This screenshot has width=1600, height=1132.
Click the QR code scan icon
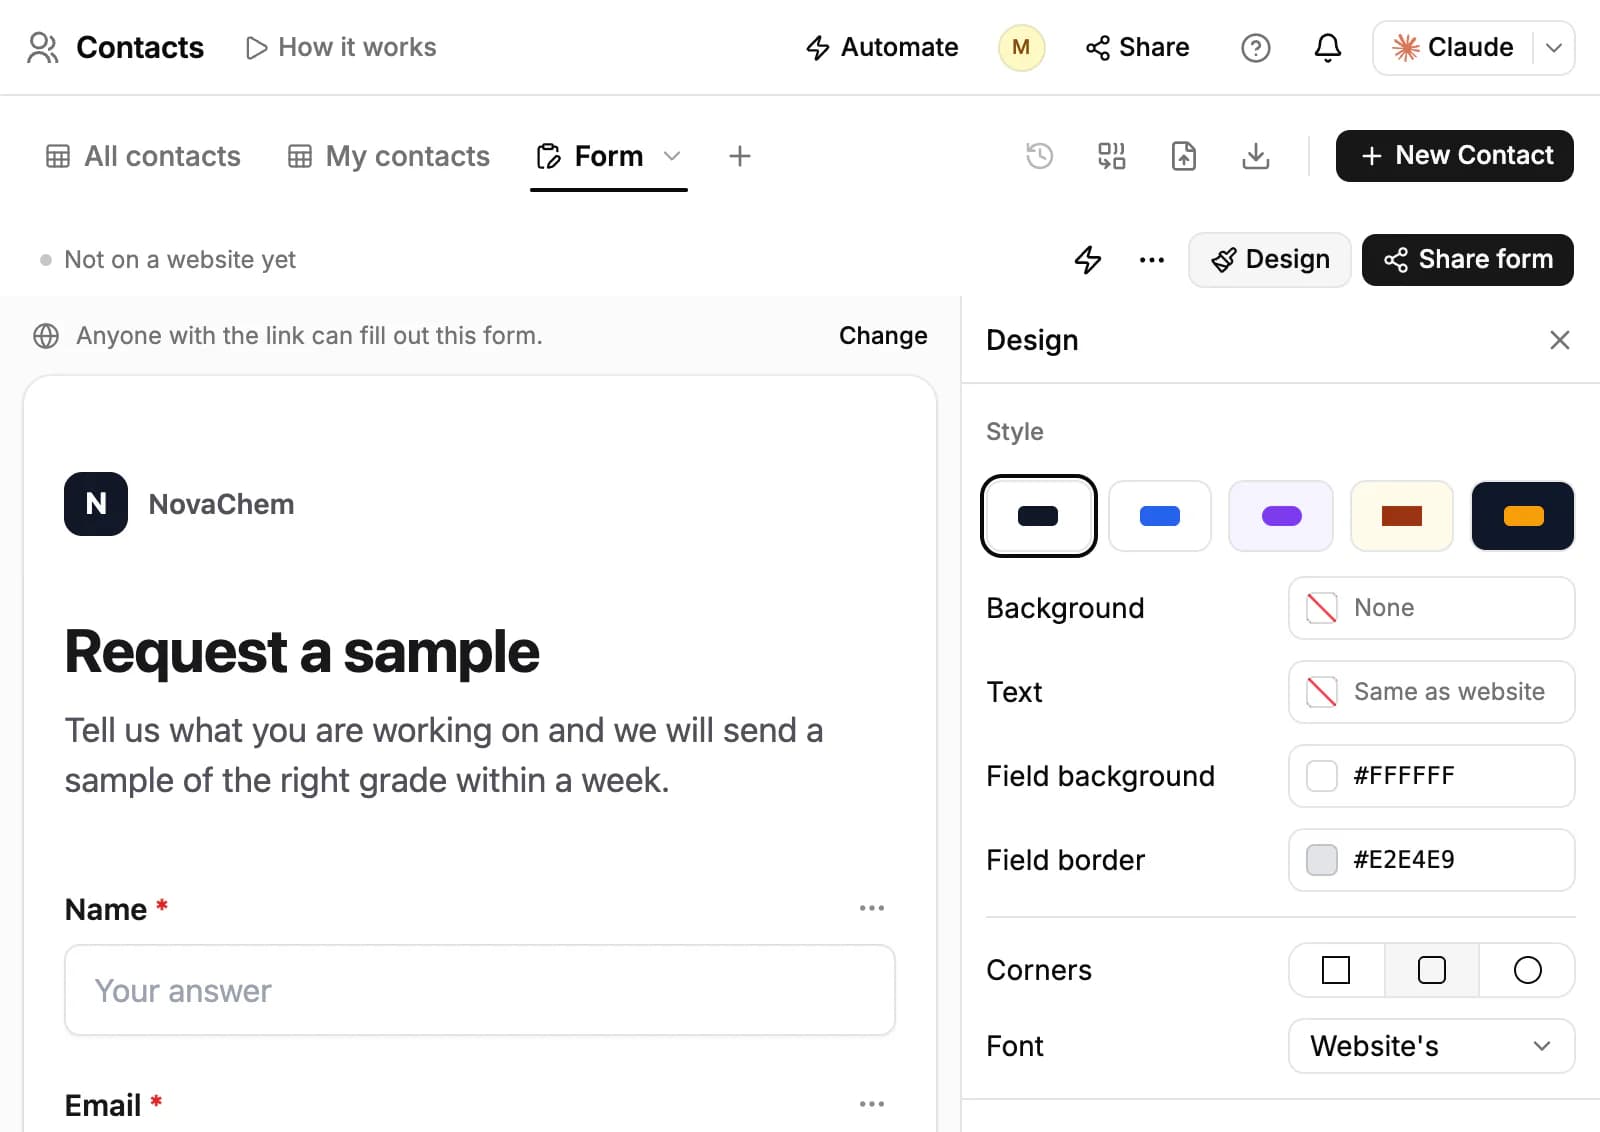(x=1111, y=156)
